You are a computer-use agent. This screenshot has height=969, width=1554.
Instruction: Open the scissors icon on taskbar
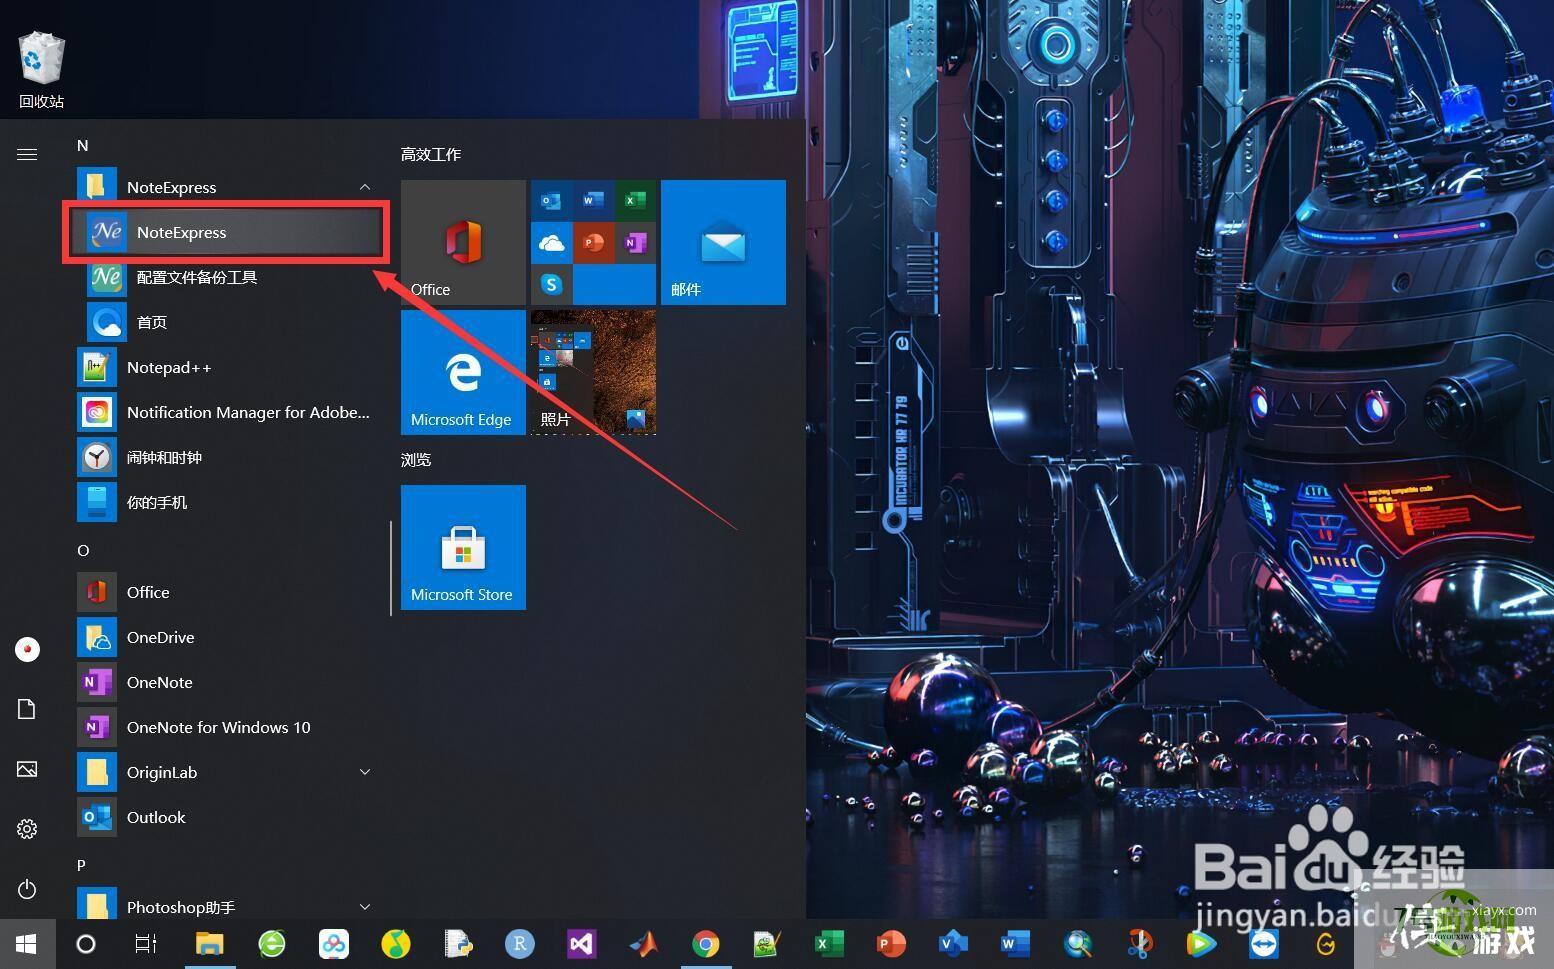pos(1139,943)
